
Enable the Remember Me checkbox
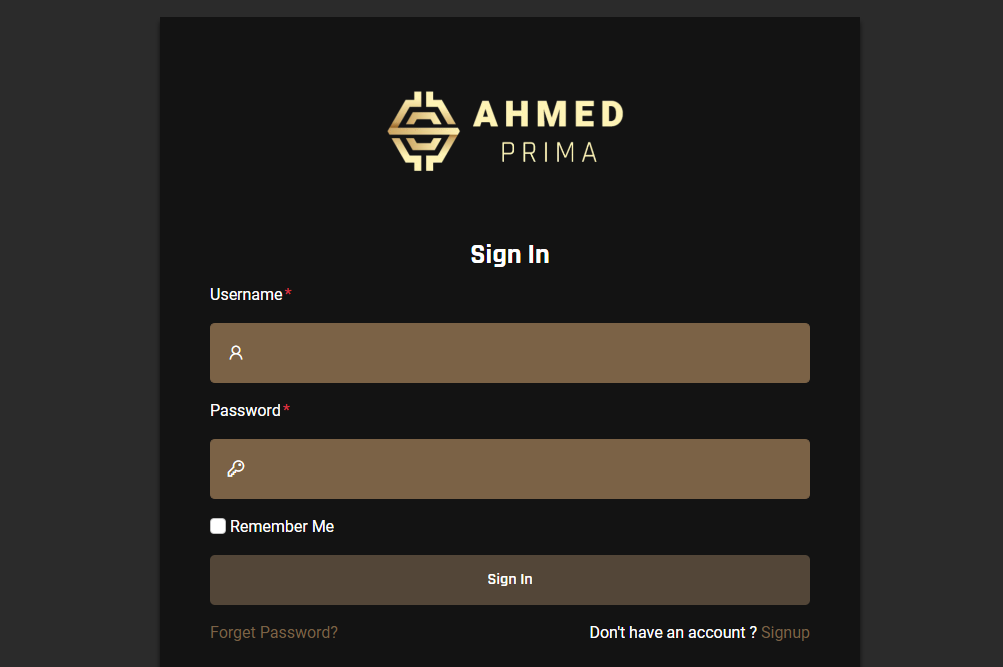pos(218,526)
